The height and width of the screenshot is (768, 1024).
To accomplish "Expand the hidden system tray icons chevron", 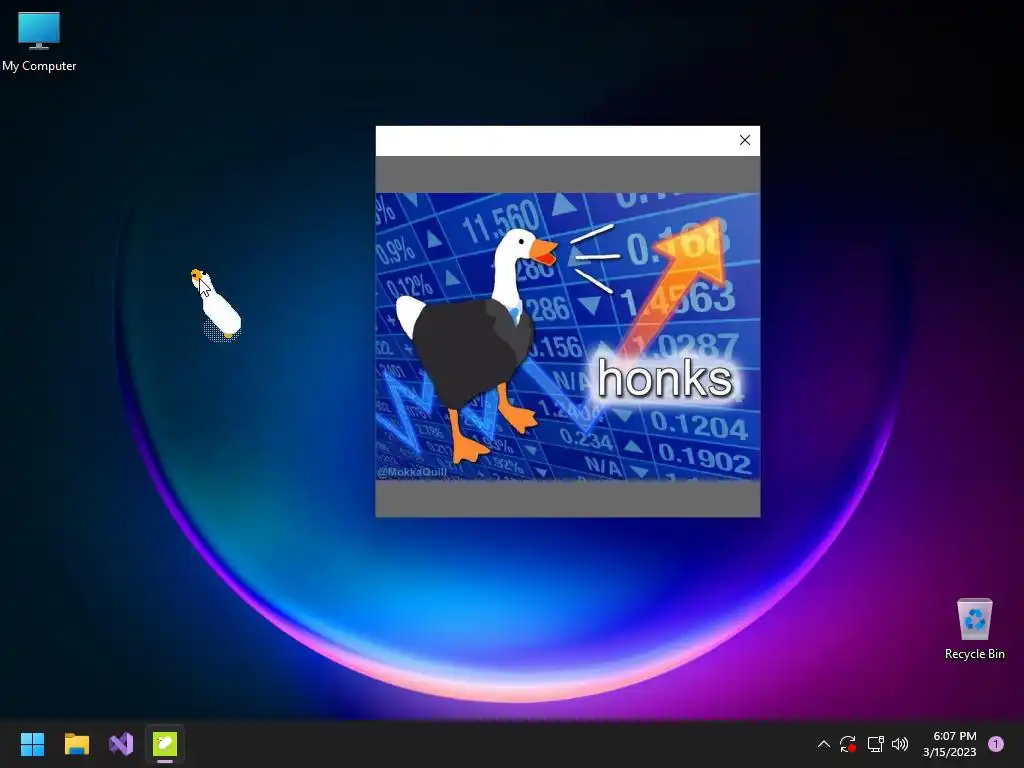I will pyautogui.click(x=824, y=744).
